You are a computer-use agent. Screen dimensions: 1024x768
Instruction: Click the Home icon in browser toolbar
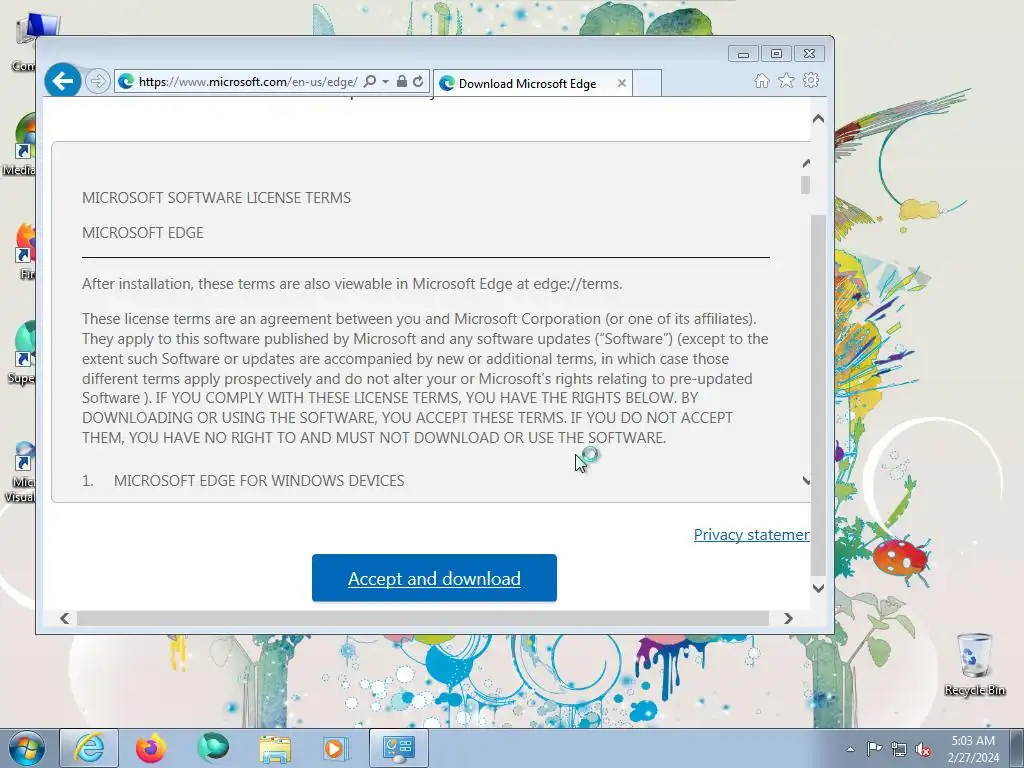pyautogui.click(x=761, y=80)
